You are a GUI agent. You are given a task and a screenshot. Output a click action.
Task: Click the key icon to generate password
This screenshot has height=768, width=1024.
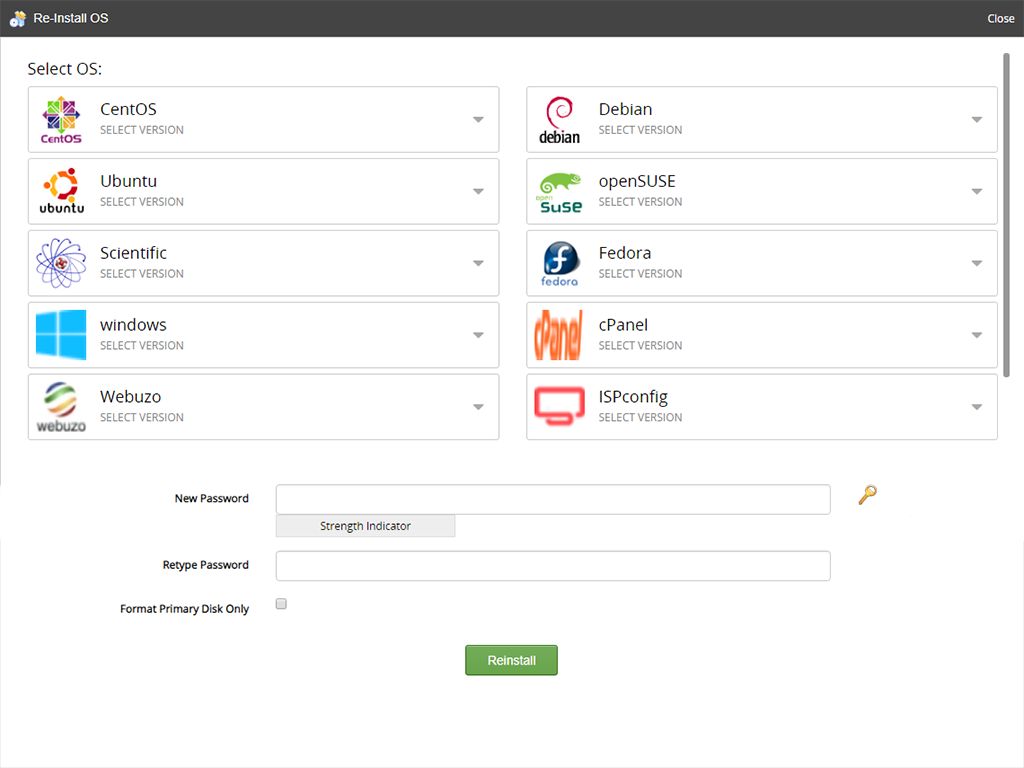pos(867,495)
